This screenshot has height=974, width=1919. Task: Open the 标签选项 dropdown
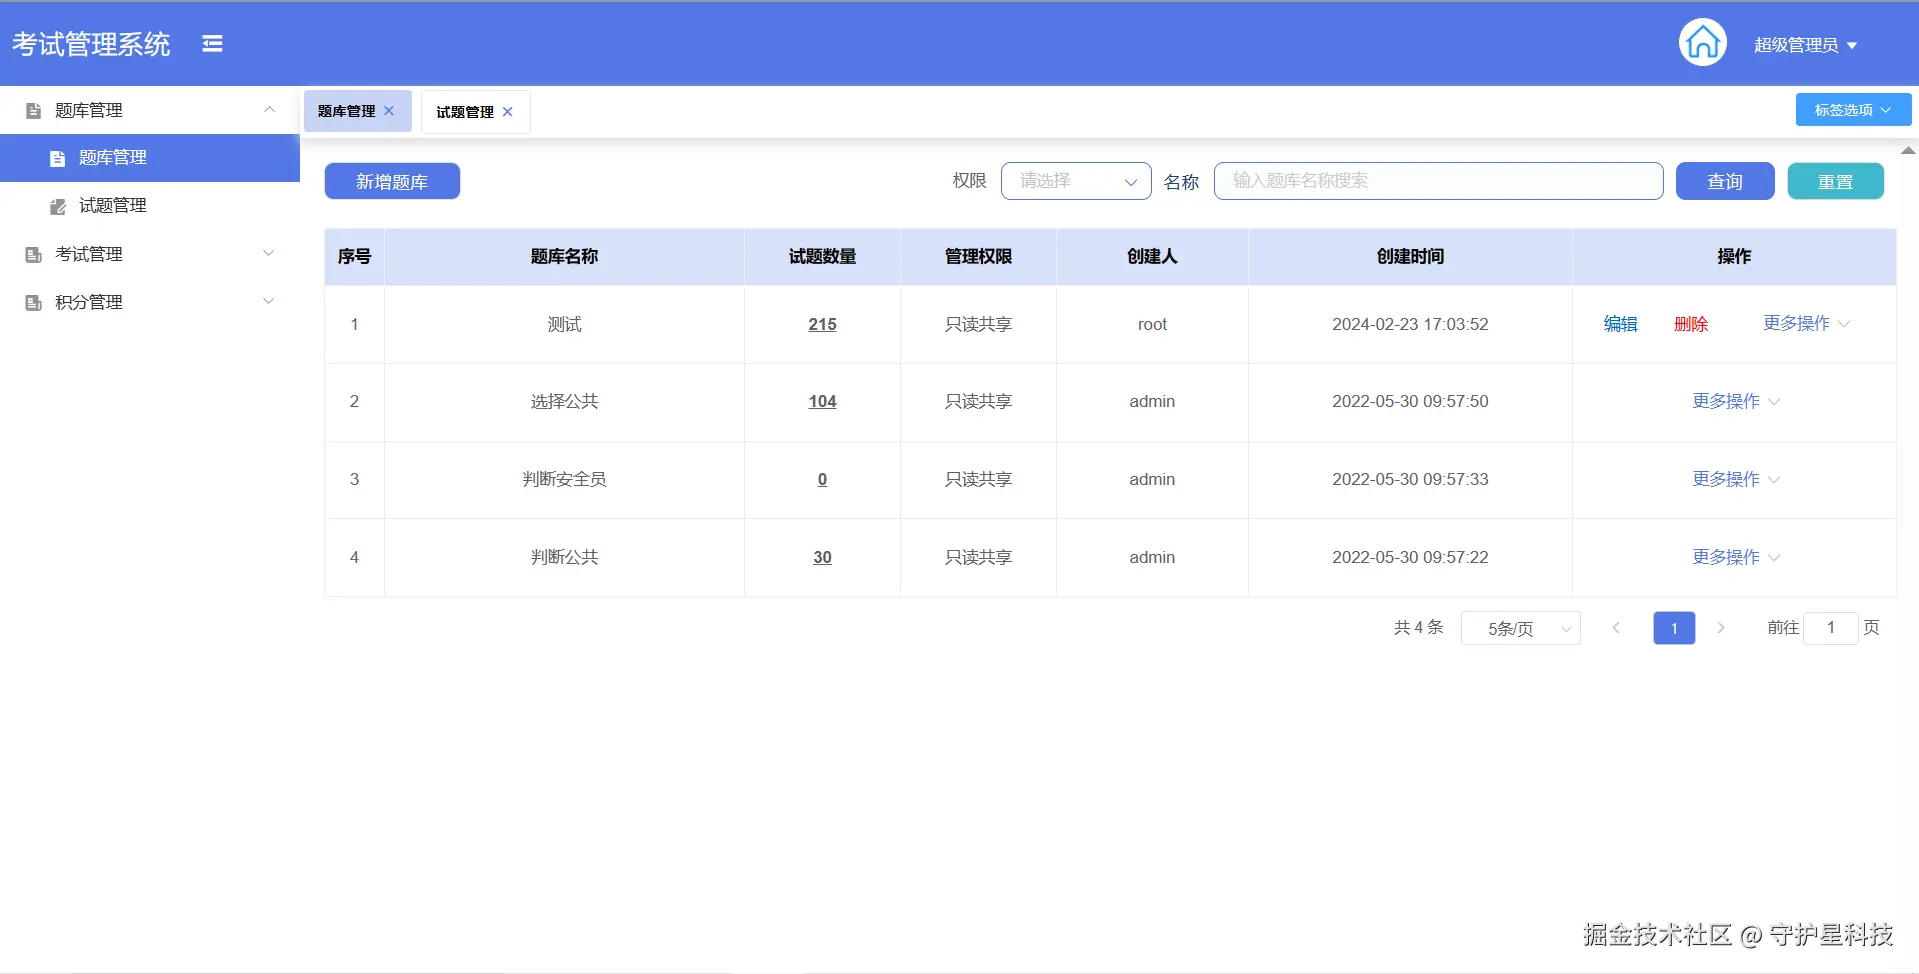pos(1852,109)
